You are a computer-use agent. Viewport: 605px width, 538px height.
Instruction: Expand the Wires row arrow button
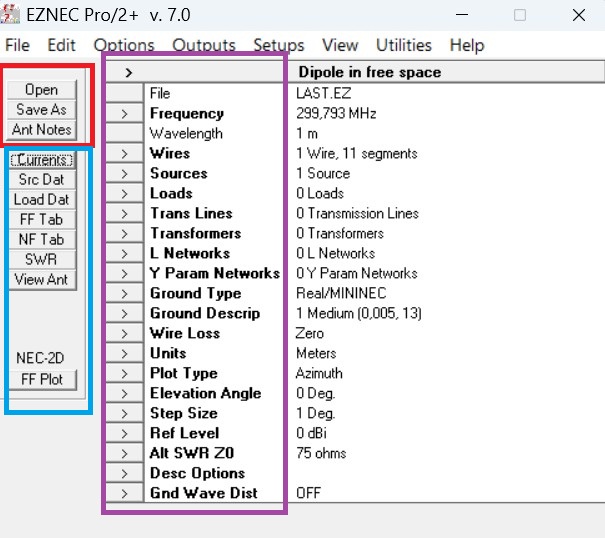coord(124,154)
